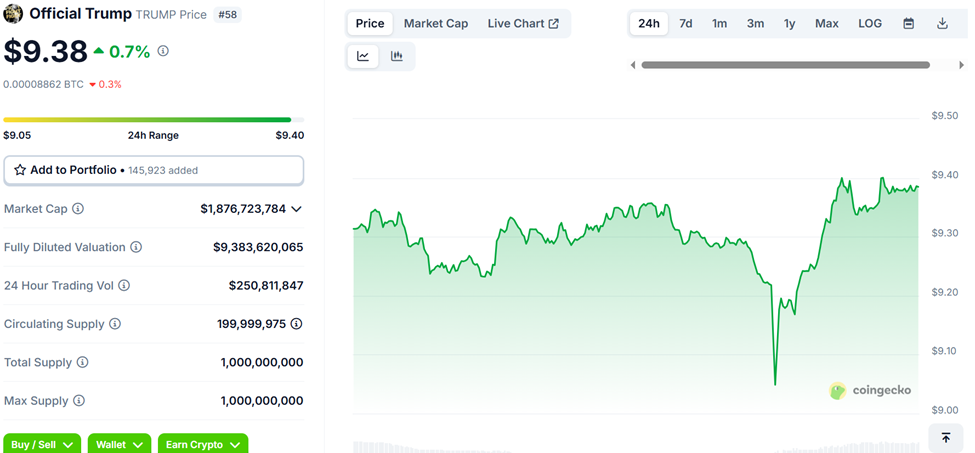Toggle the LOG scale option
975x453 pixels.
870,23
